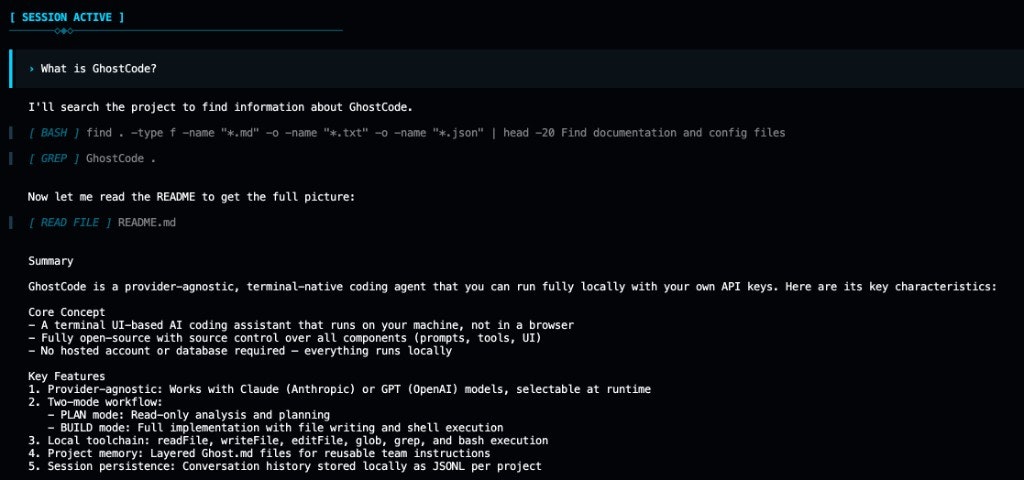Screen dimensions: 1024x480
Task: Click the 'BUILD mode: Full implementation' line
Action: [275, 428]
